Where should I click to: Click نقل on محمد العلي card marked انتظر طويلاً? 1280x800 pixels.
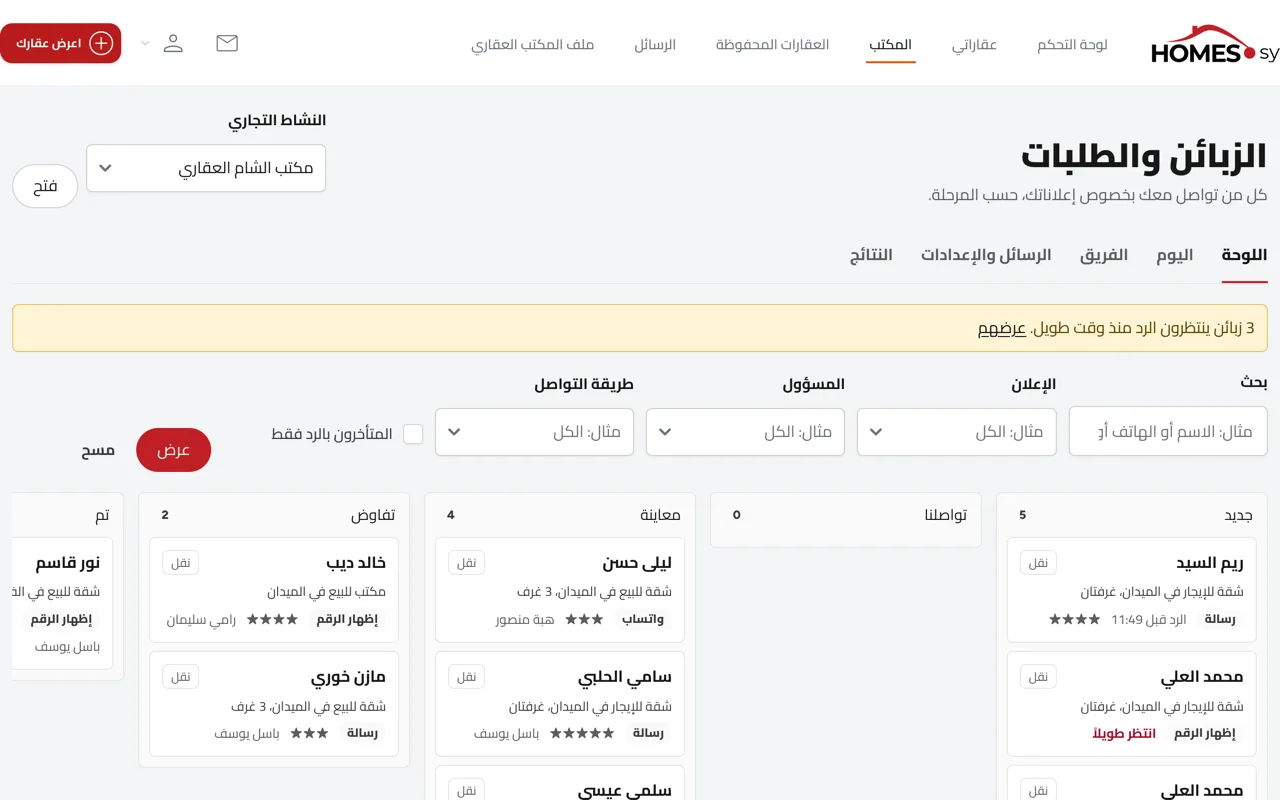coord(1039,677)
